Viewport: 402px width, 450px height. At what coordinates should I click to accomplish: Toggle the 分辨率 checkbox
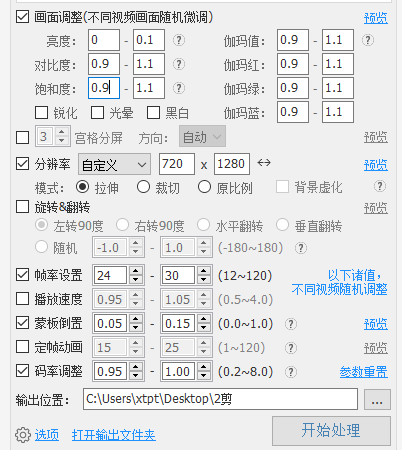22,164
